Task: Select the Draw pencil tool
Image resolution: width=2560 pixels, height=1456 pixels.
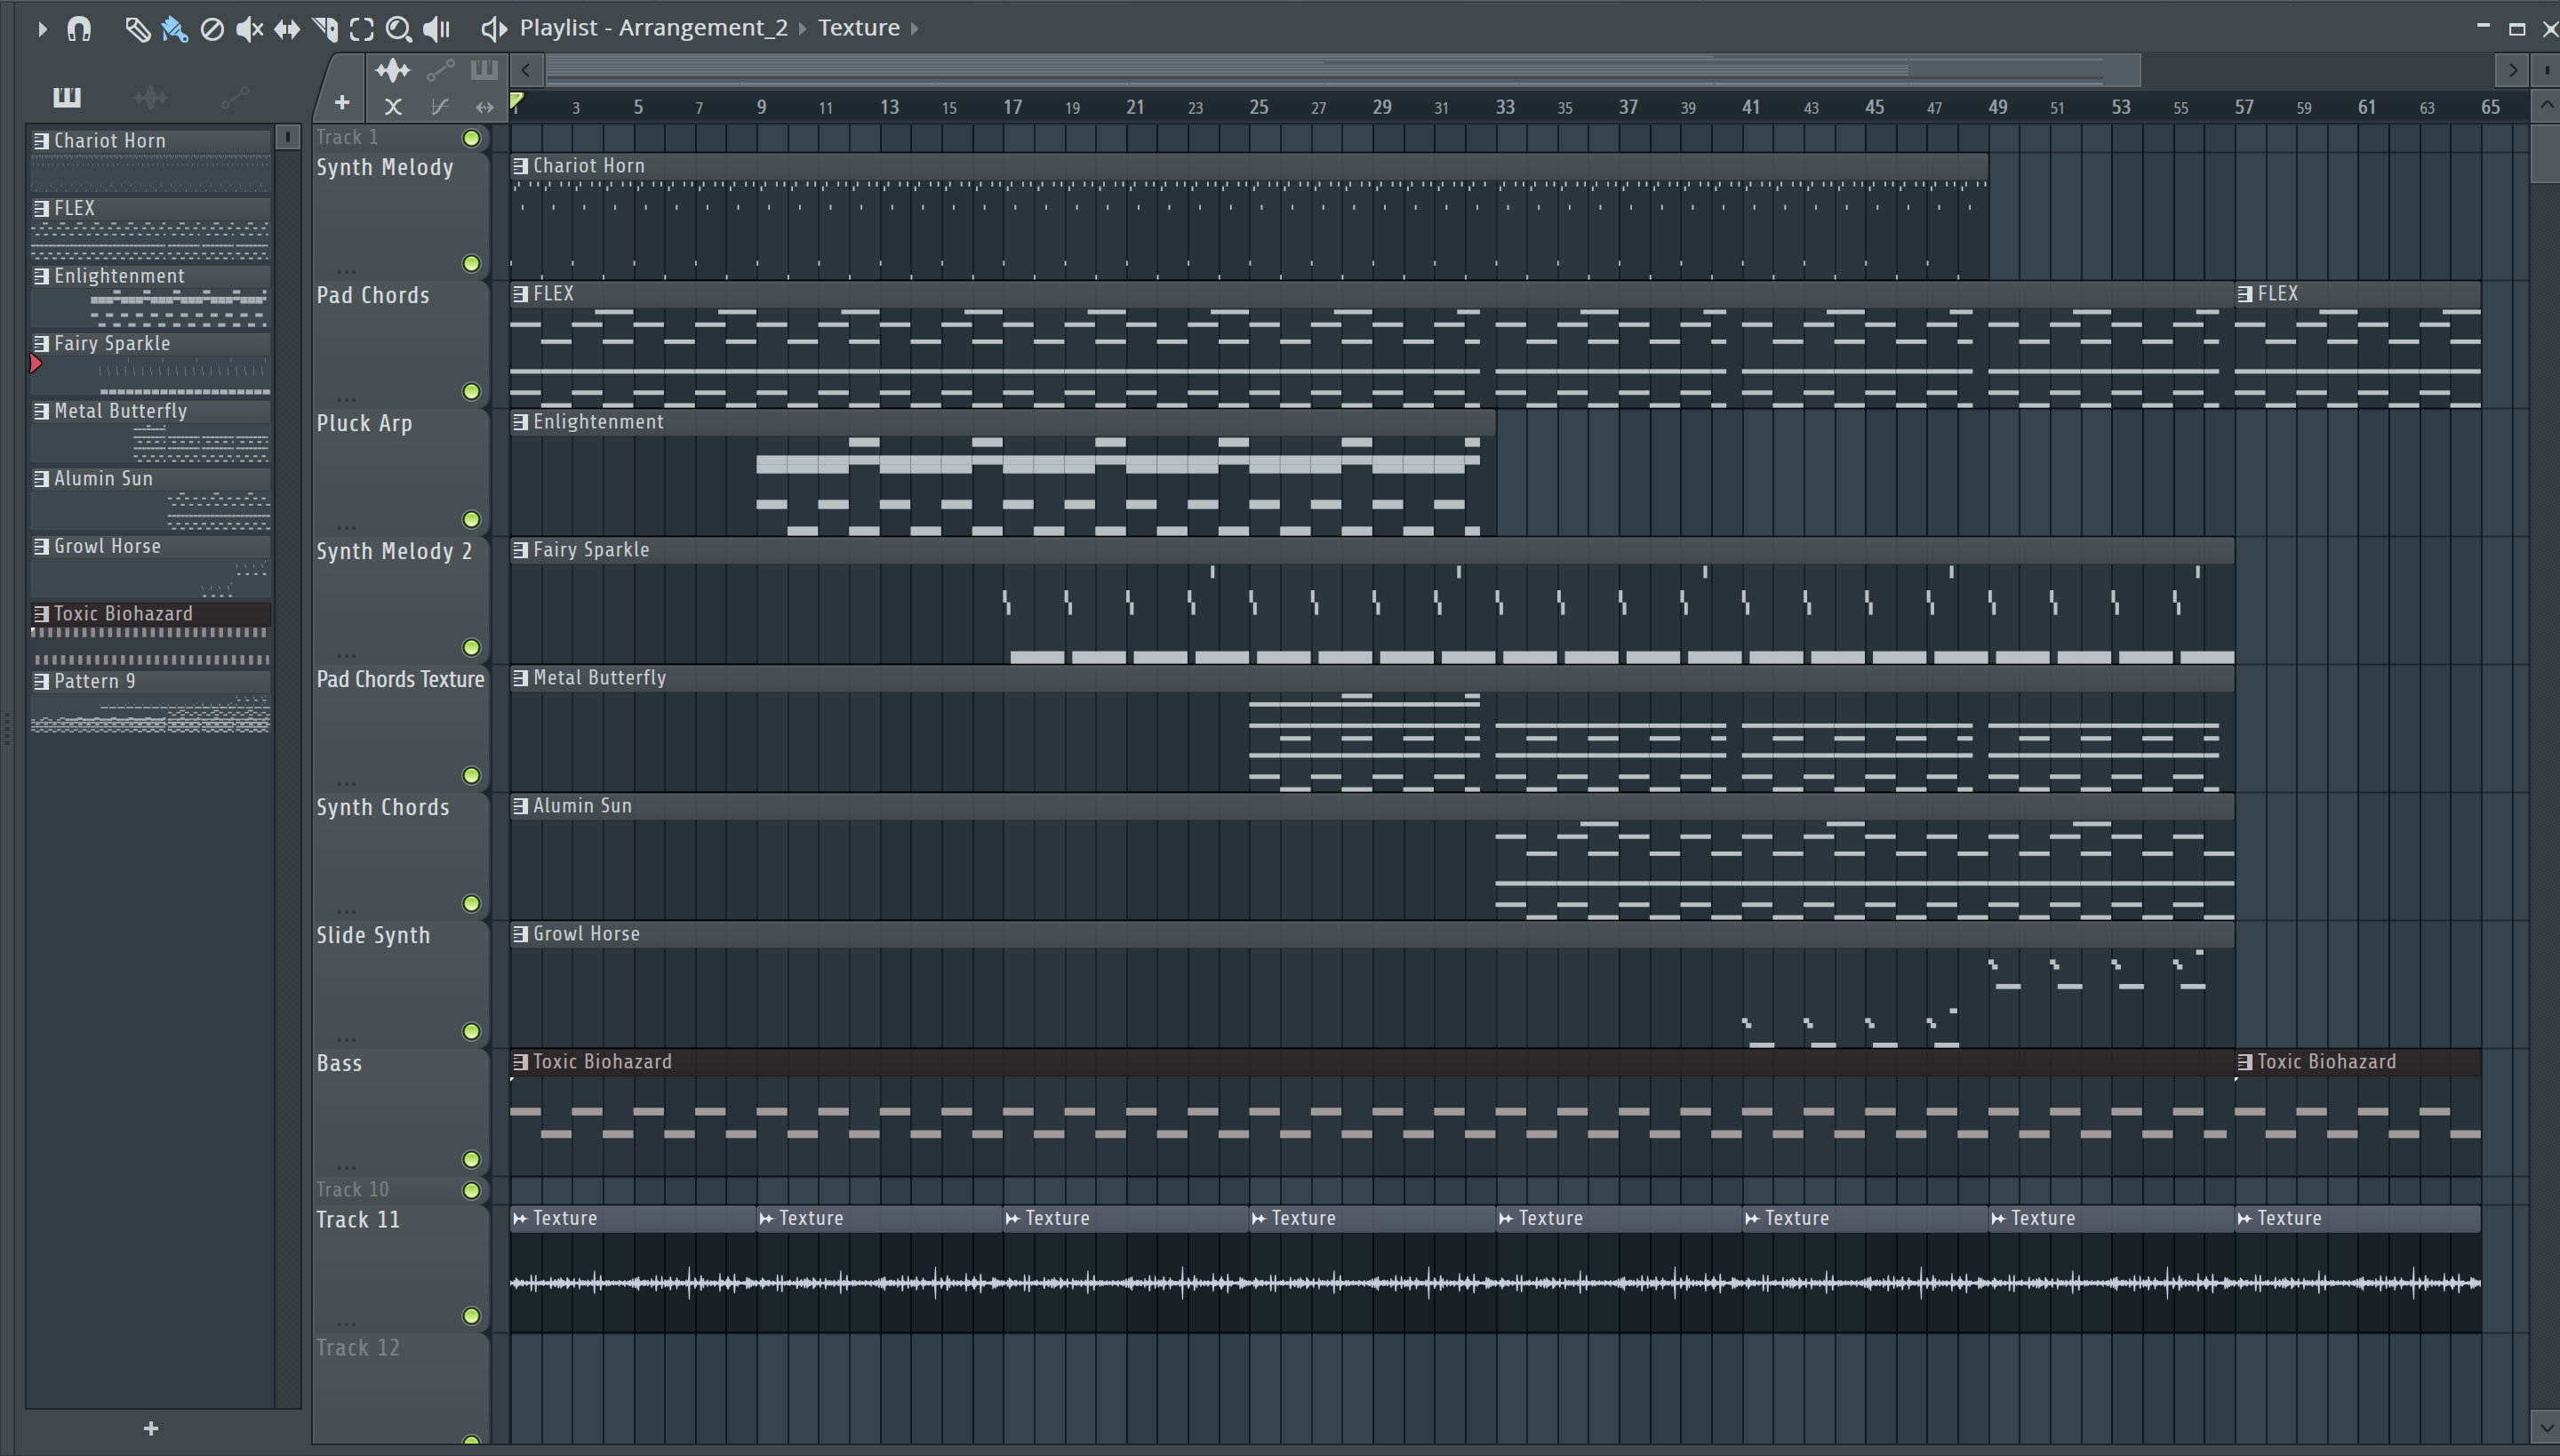Action: click(137, 29)
